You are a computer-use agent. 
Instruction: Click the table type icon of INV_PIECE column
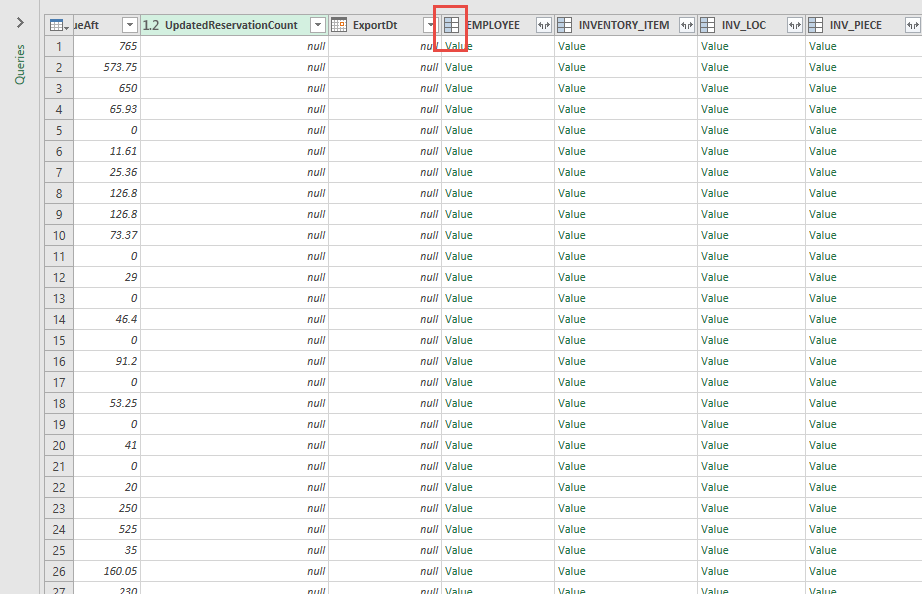click(816, 25)
